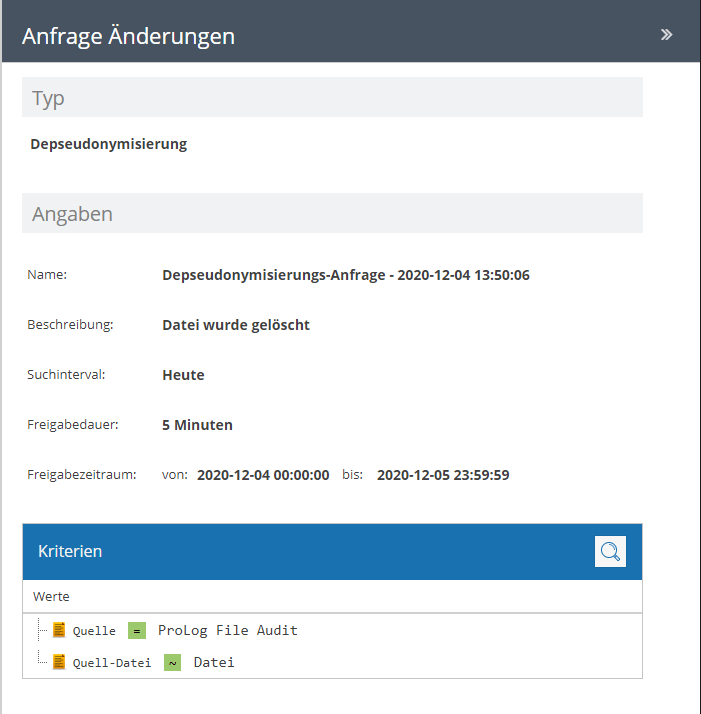Image resolution: width=701 pixels, height=714 pixels.
Task: Click the green equals operator icon
Action: pyautogui.click(x=137, y=630)
